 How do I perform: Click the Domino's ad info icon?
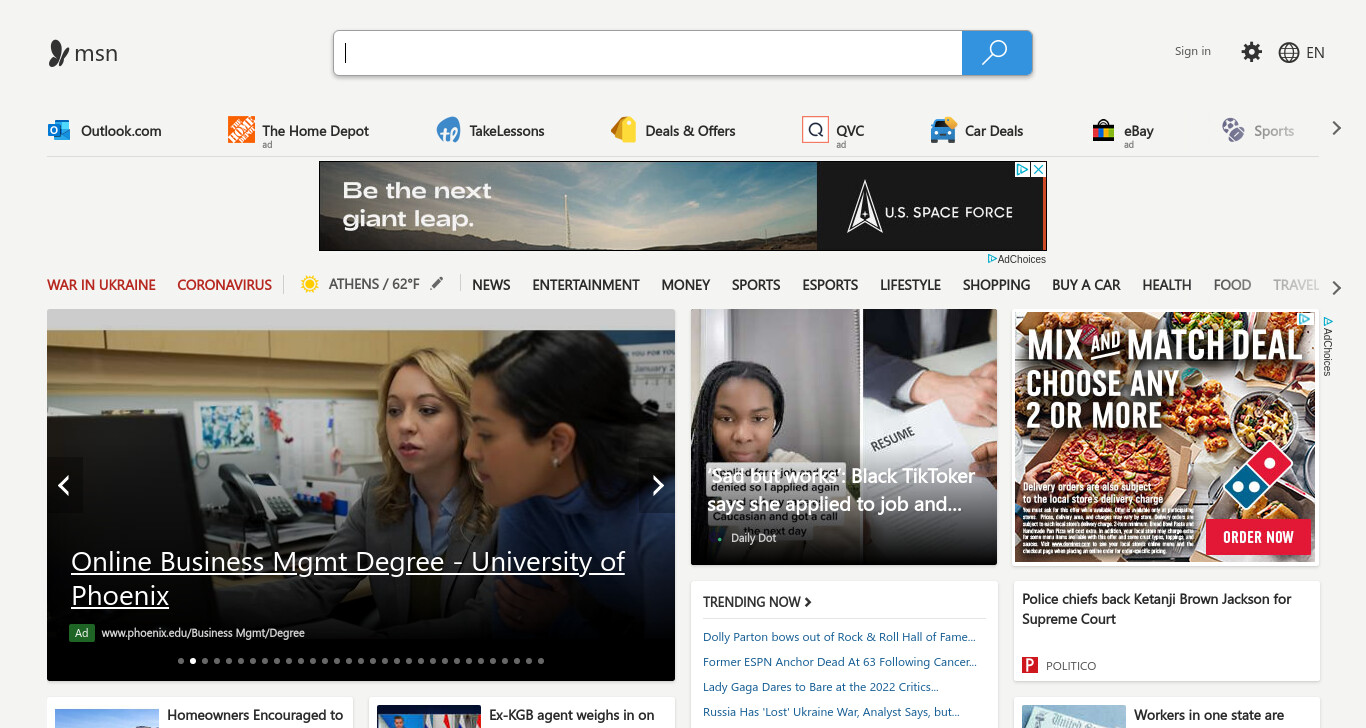(1306, 320)
